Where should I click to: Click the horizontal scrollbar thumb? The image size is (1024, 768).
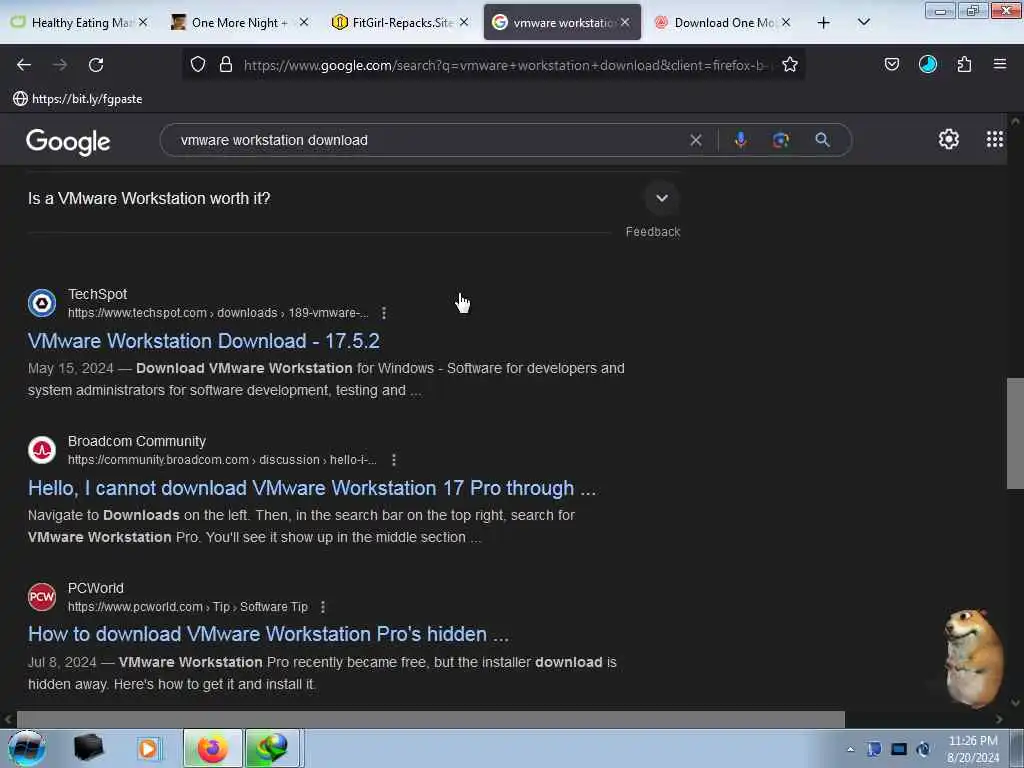tap(430, 719)
